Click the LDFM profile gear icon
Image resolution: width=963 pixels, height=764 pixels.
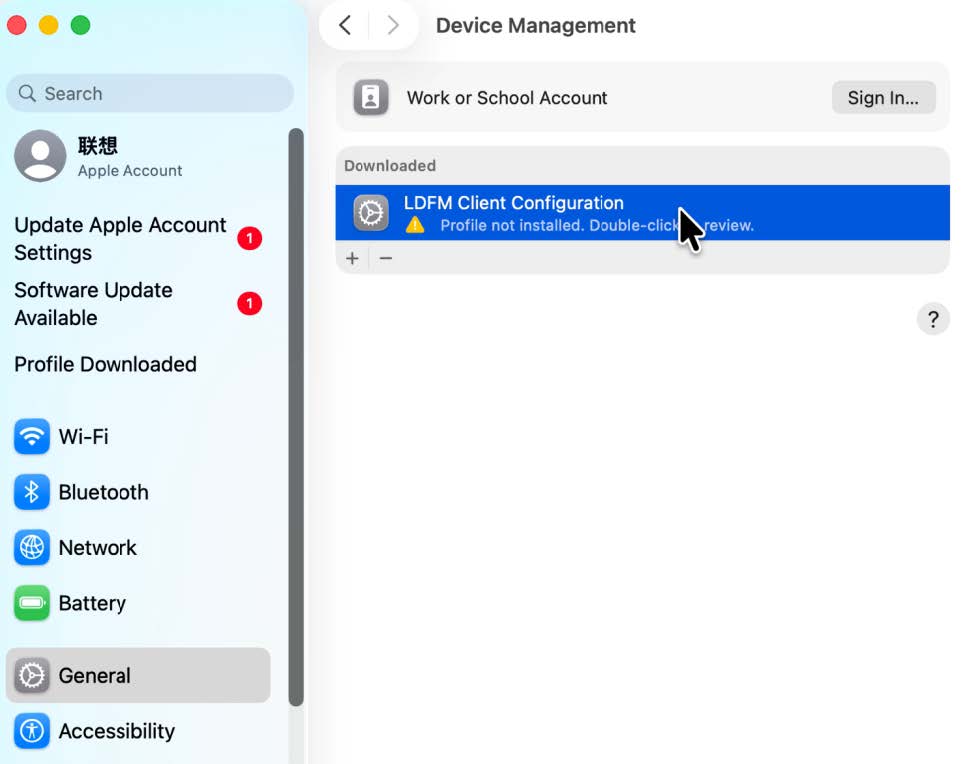[x=371, y=212]
